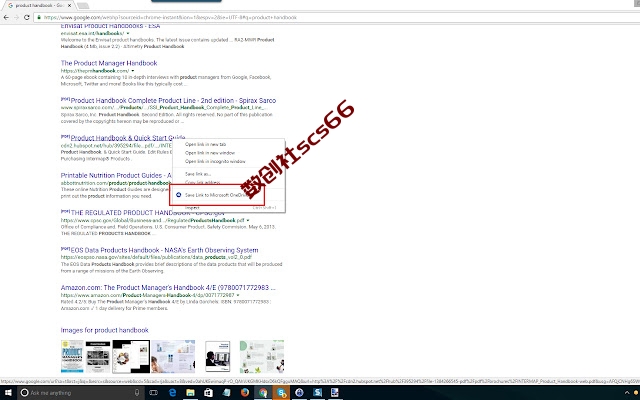This screenshot has width=640, height=400.
Task: Open the blue 'PRODUCT' book cover image thumbnail
Action: tap(72, 356)
